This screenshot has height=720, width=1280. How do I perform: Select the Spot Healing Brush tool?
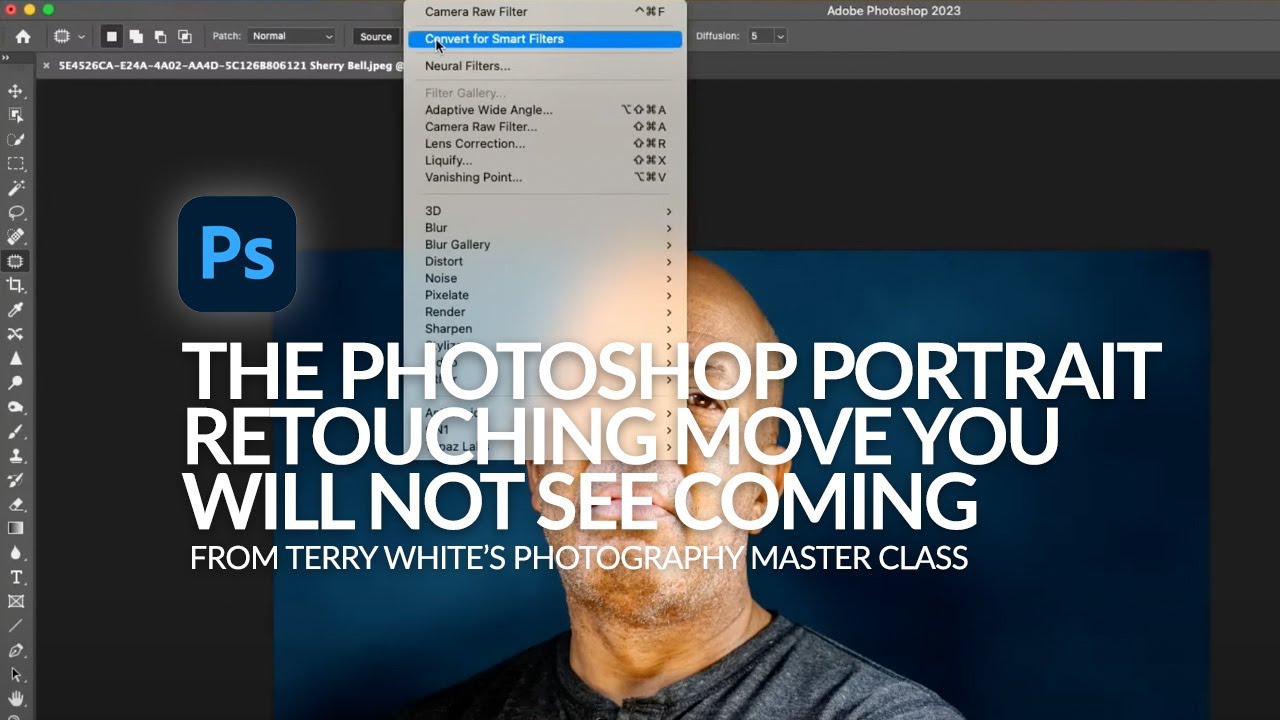(x=16, y=237)
